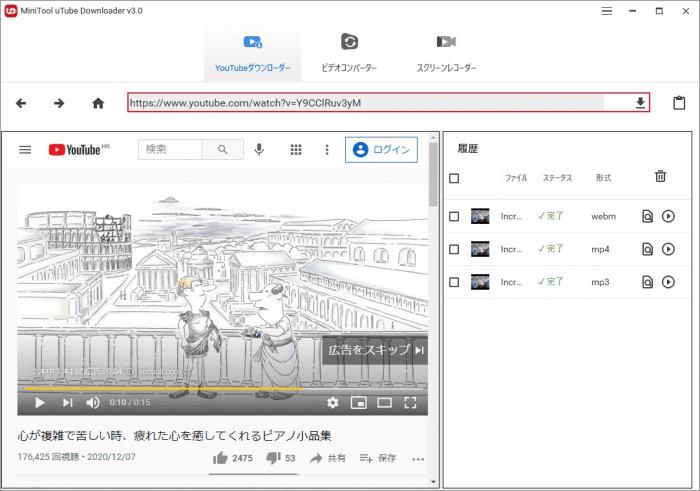Check the mp3 row checkbox
Screen dimensions: 700x491
point(454,282)
